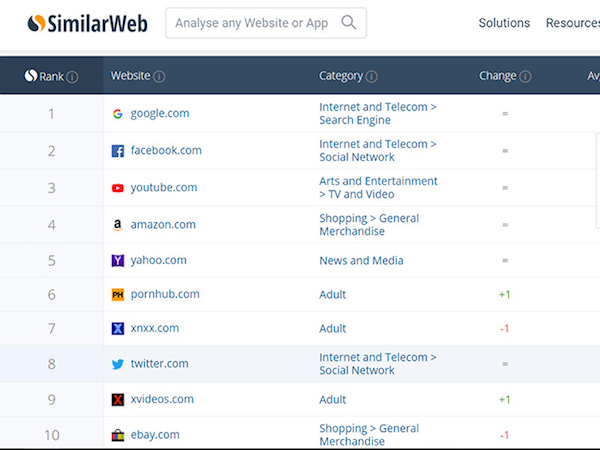Image resolution: width=600 pixels, height=450 pixels.
Task: Click the Yahoo favicon
Action: (x=117, y=261)
